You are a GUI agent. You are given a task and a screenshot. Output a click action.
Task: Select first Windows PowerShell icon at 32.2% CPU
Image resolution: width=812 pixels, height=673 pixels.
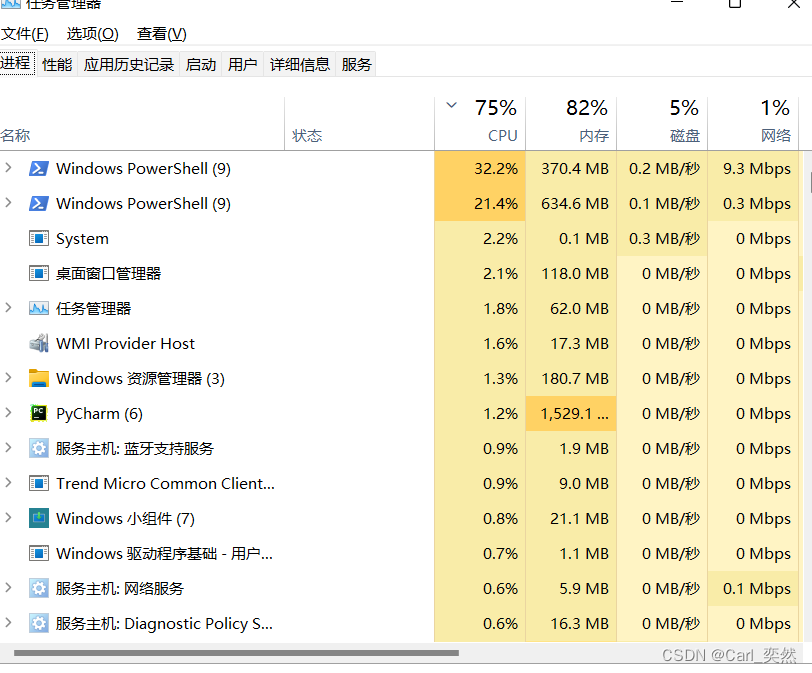pos(39,169)
